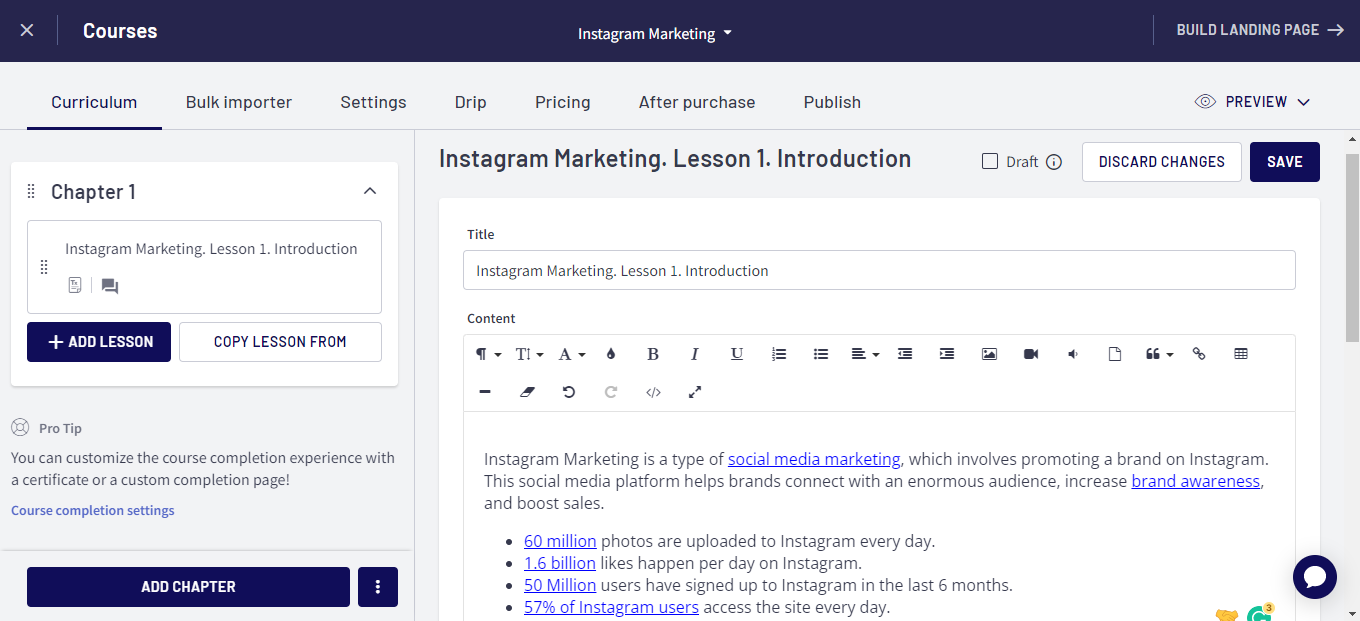Viewport: 1360px width, 621px height.
Task: Apply italic formatting in content editor
Action: pos(695,354)
